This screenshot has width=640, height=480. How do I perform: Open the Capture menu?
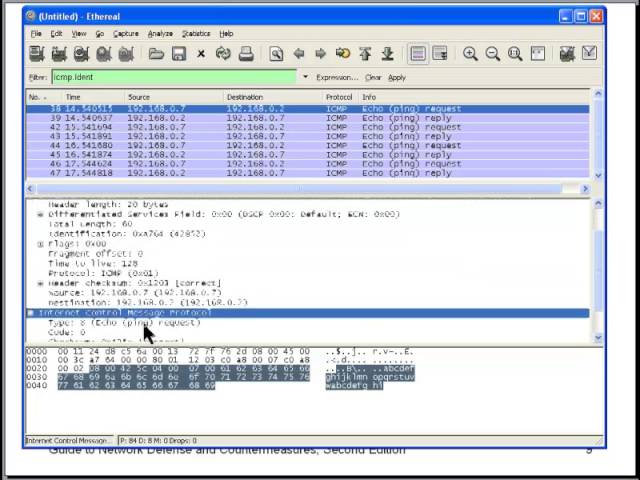pos(126,34)
